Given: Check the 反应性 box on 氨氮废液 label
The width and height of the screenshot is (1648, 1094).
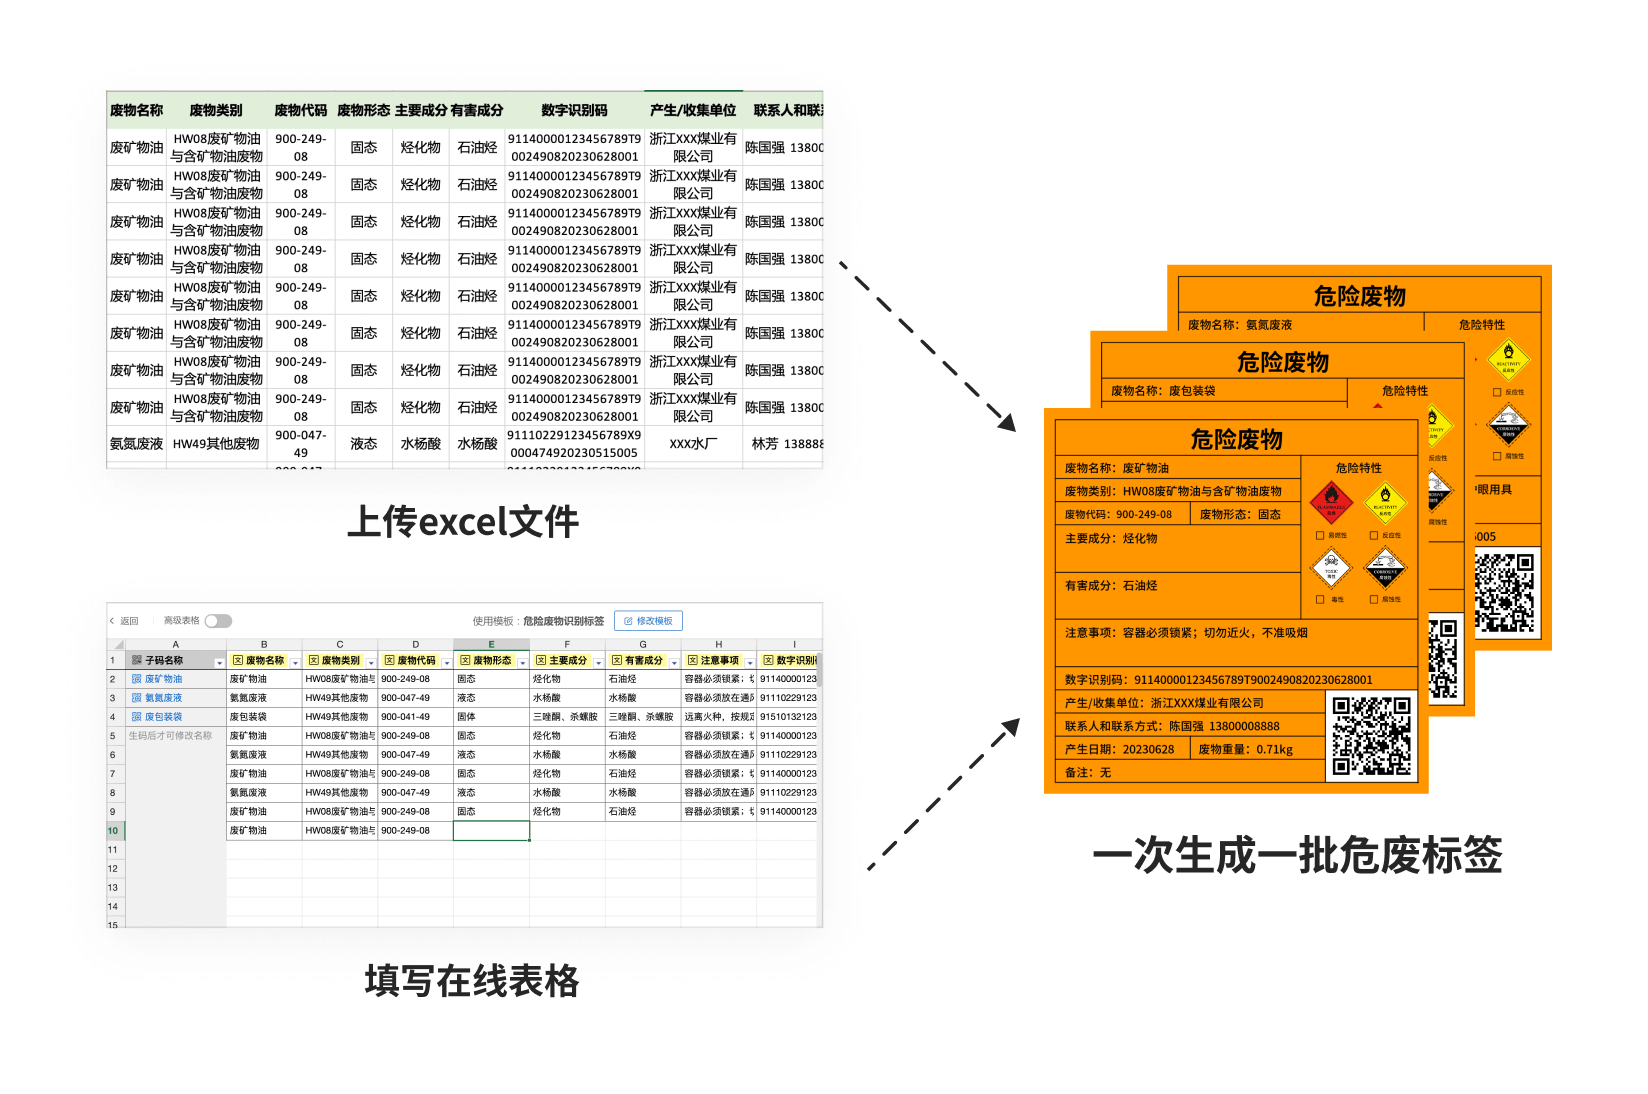Looking at the screenshot, I should coord(1497,392).
